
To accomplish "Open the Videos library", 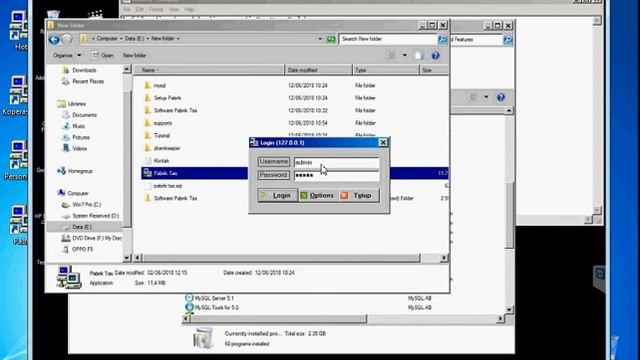I will coord(79,149).
